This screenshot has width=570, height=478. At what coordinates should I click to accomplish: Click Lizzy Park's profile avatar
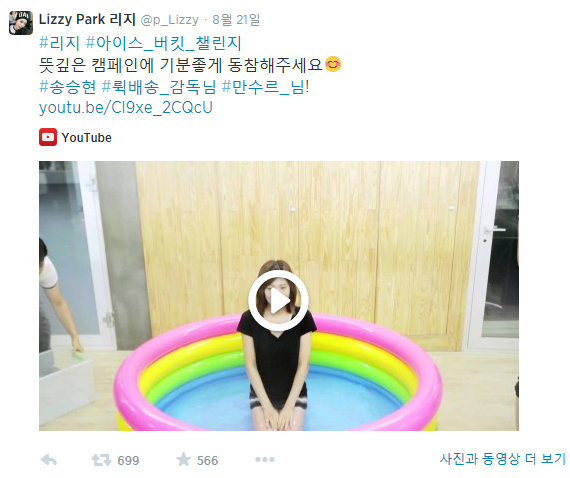point(21,23)
